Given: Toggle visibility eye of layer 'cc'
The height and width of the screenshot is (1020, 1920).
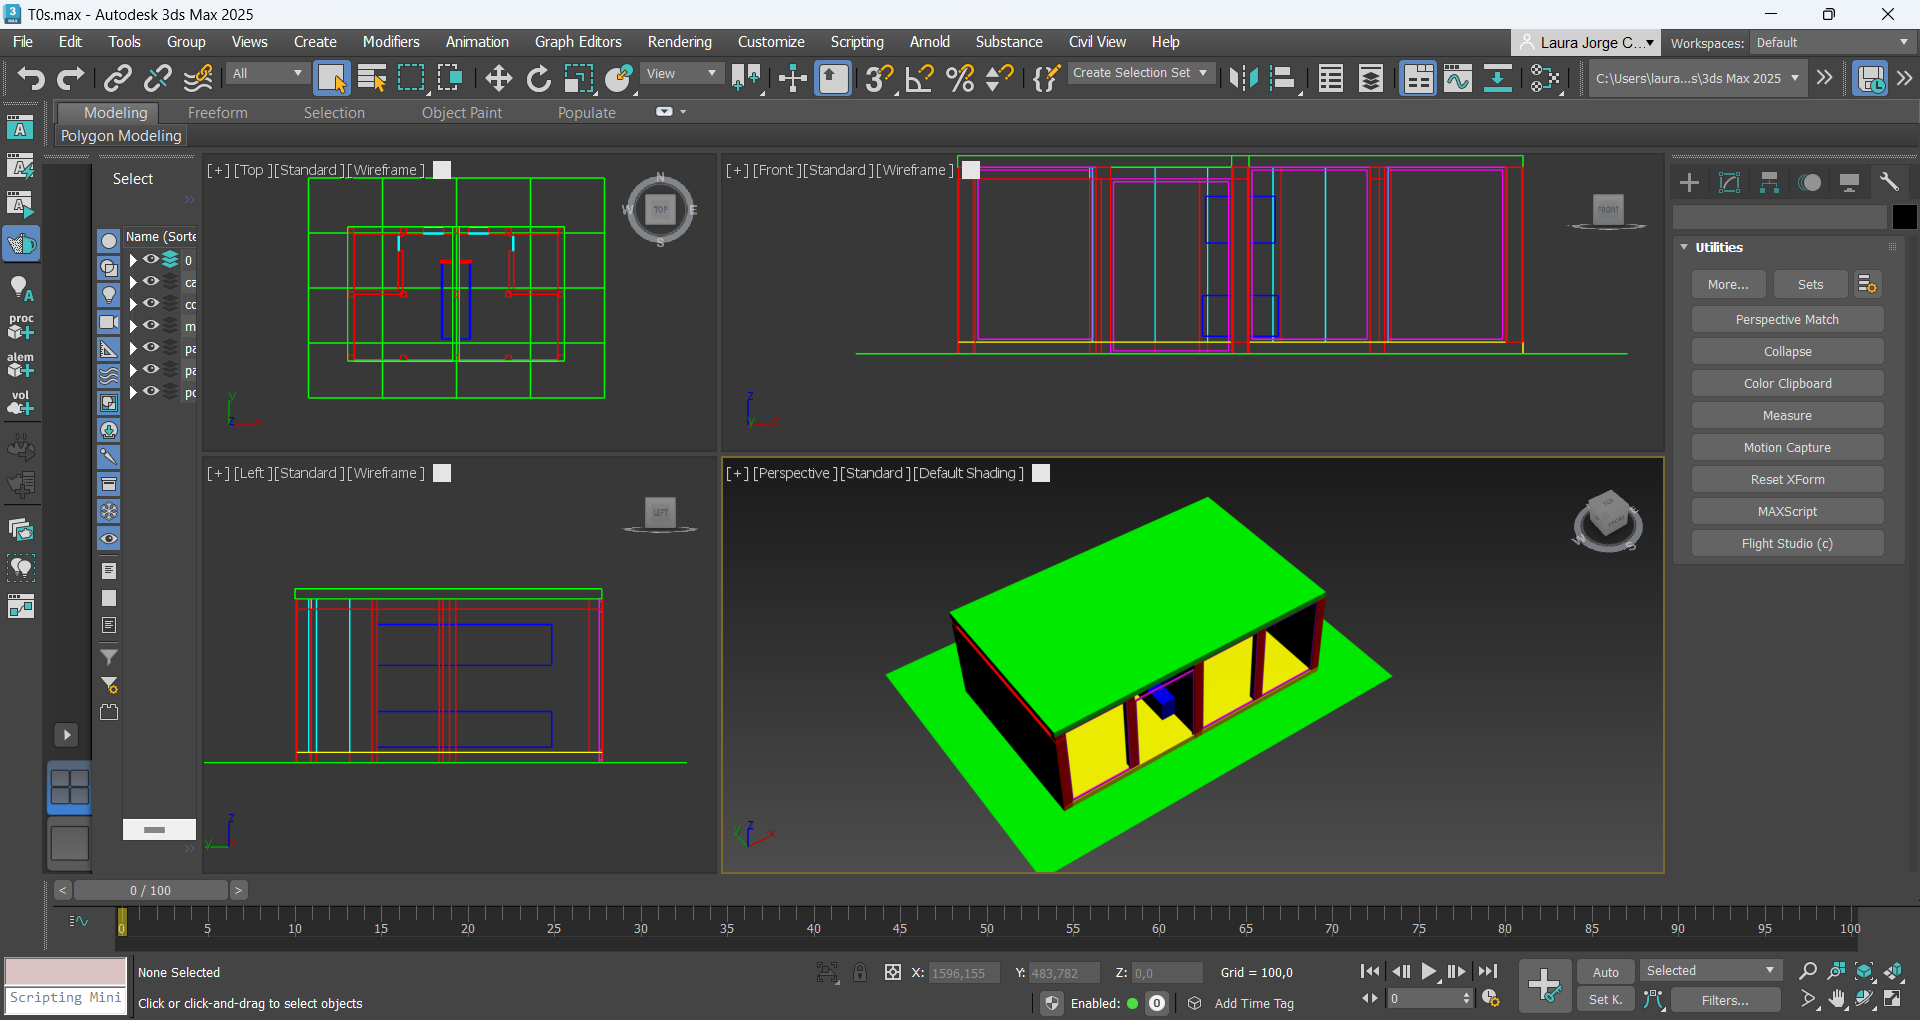Looking at the screenshot, I should tap(151, 303).
